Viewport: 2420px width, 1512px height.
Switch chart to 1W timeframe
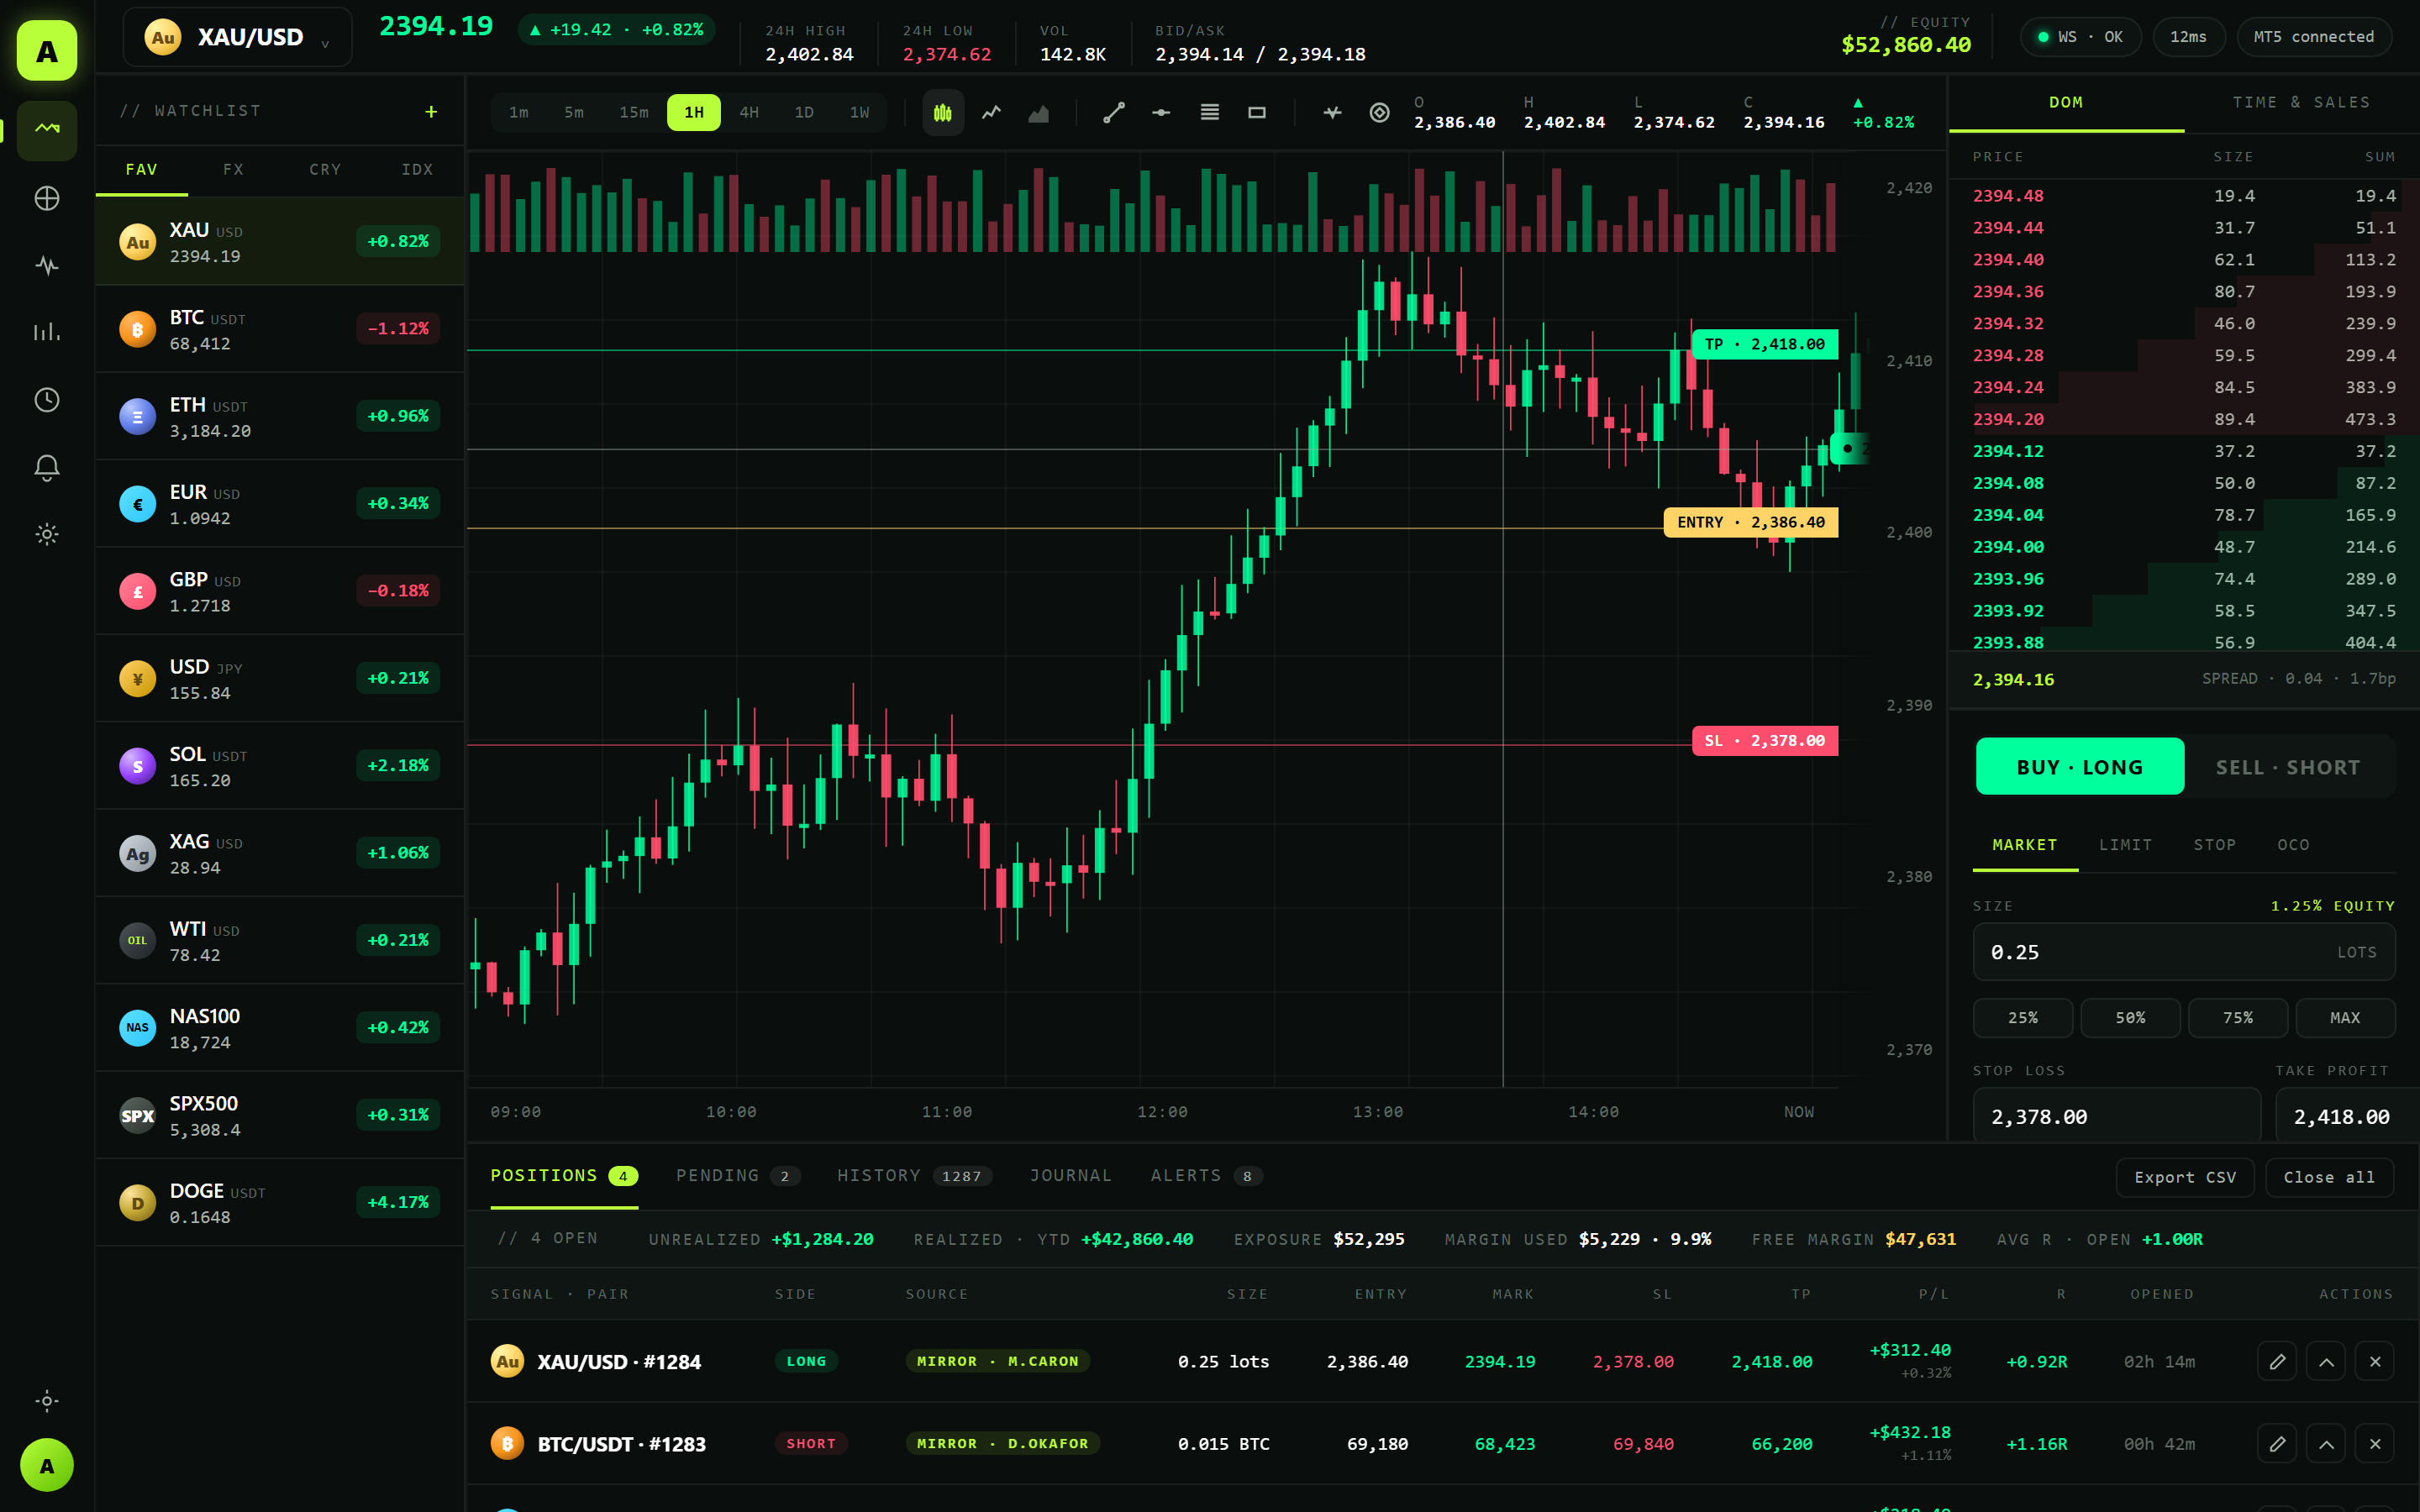(x=860, y=112)
